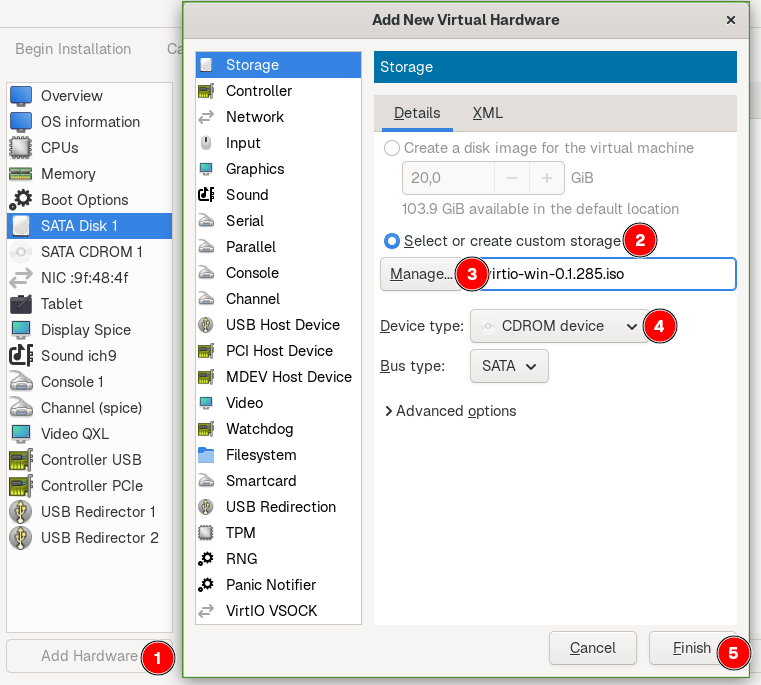Select Sound ich9 in VM details
The width and height of the screenshot is (761, 685).
tap(90, 356)
